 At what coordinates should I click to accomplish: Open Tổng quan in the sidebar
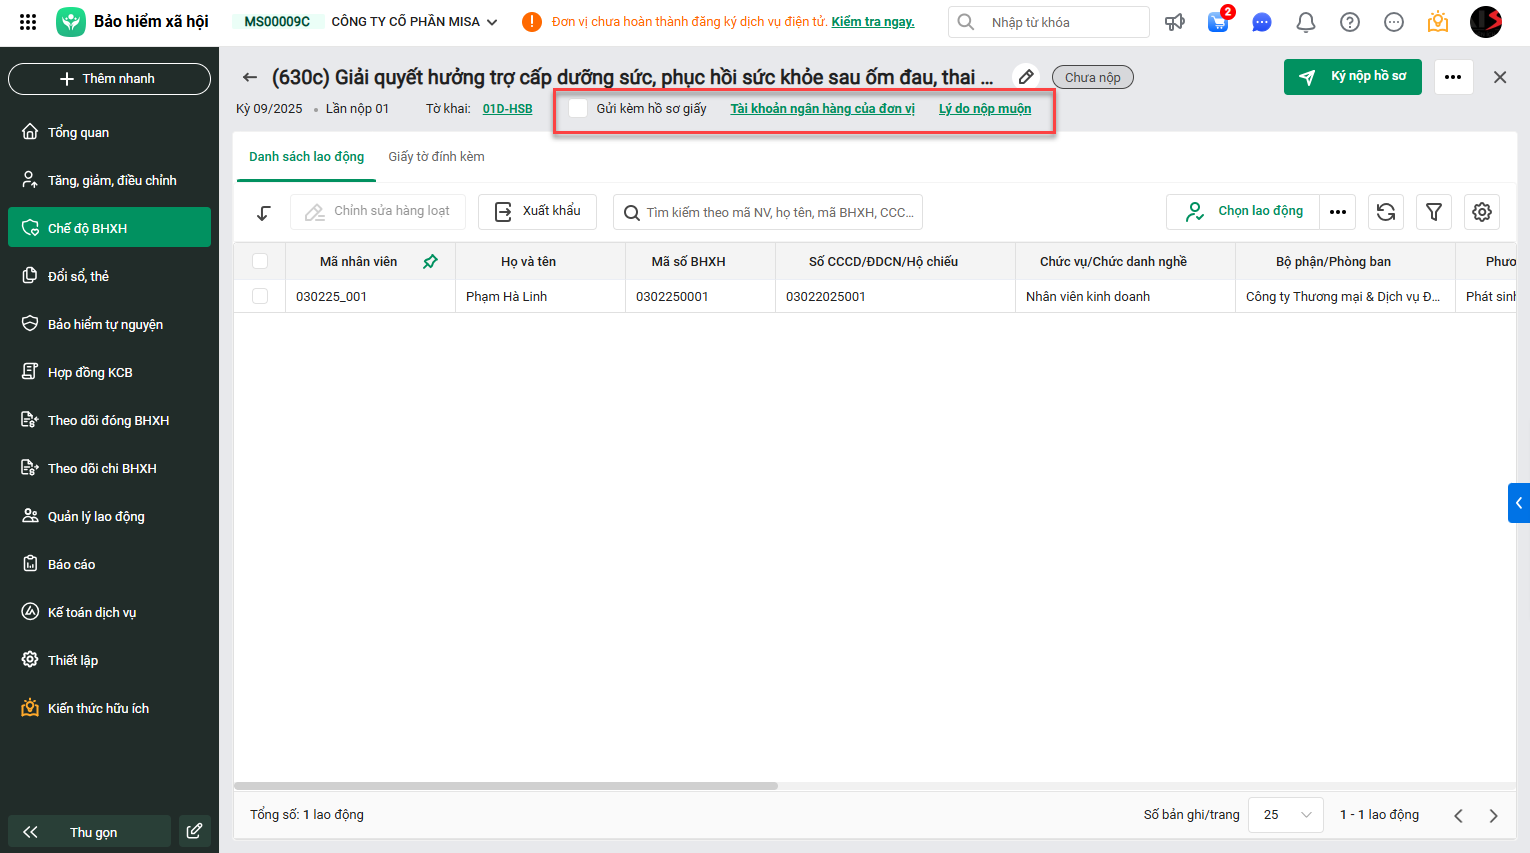109,132
